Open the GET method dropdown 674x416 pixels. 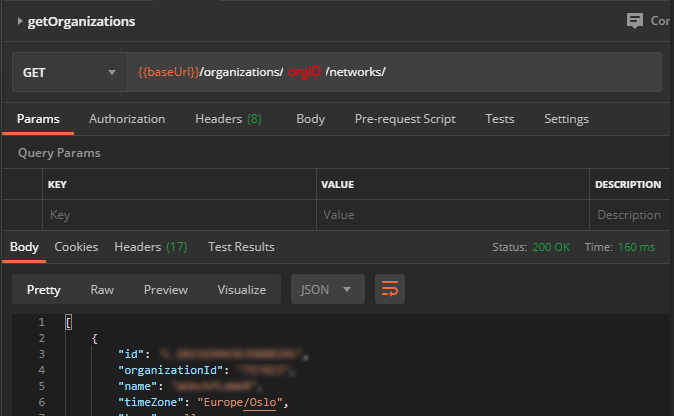coord(68,73)
